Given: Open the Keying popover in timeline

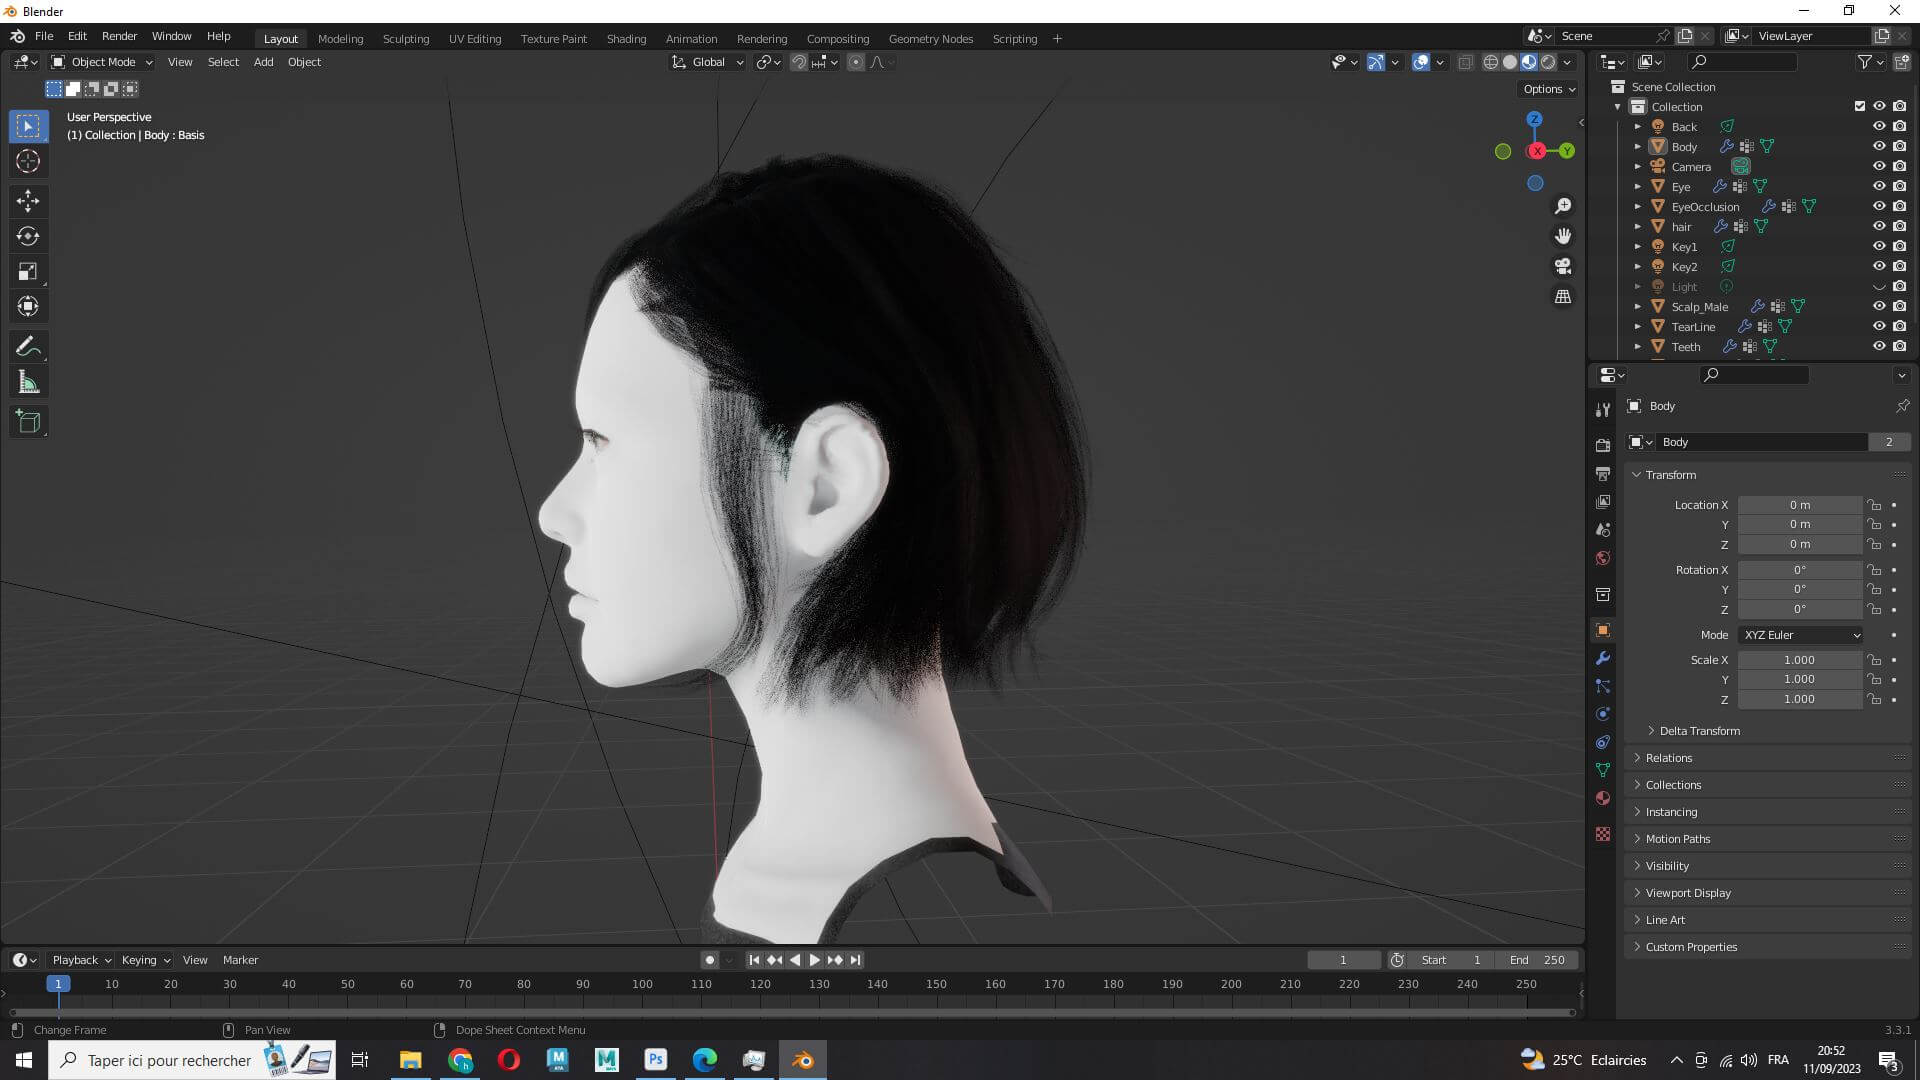Looking at the screenshot, I should 145,960.
